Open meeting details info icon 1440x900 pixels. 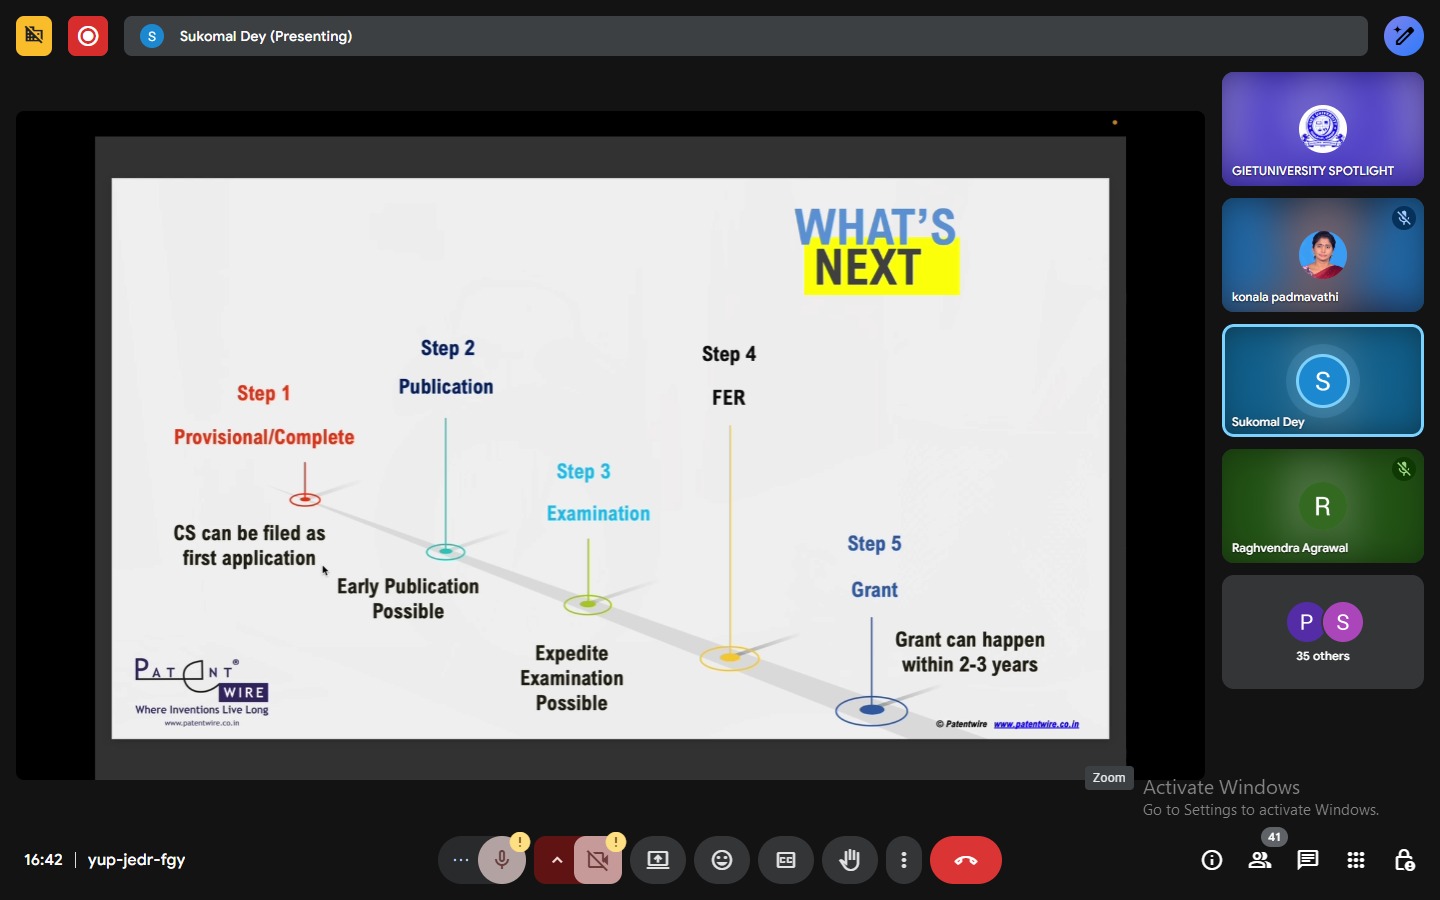click(x=1212, y=860)
